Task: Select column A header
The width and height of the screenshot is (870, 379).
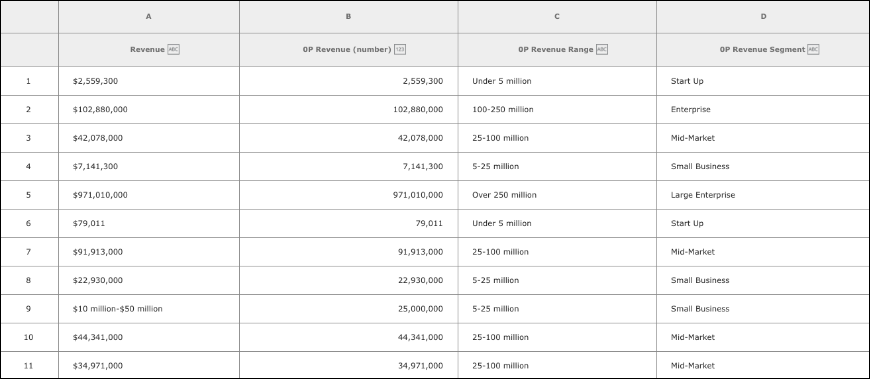Action: (x=149, y=17)
